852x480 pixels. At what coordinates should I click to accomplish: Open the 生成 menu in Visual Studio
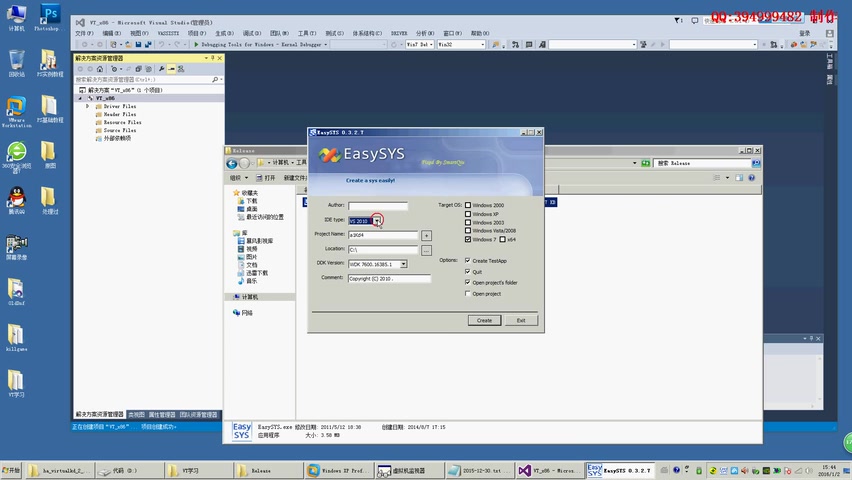tap(224, 33)
